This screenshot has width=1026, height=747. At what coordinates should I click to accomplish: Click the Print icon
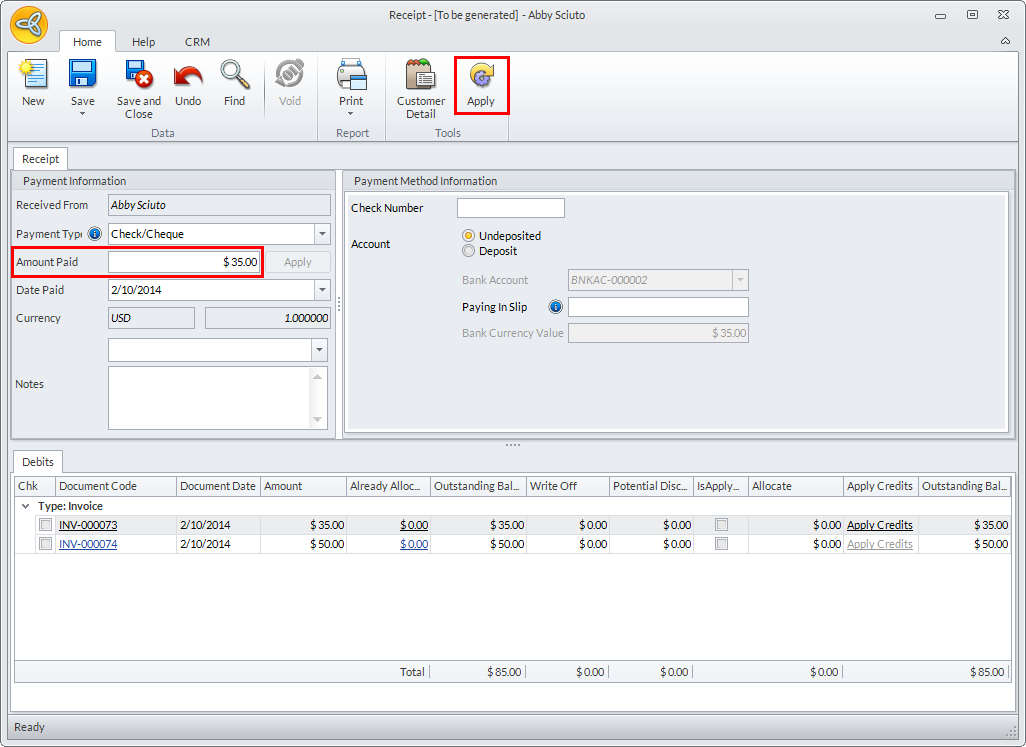[x=351, y=76]
